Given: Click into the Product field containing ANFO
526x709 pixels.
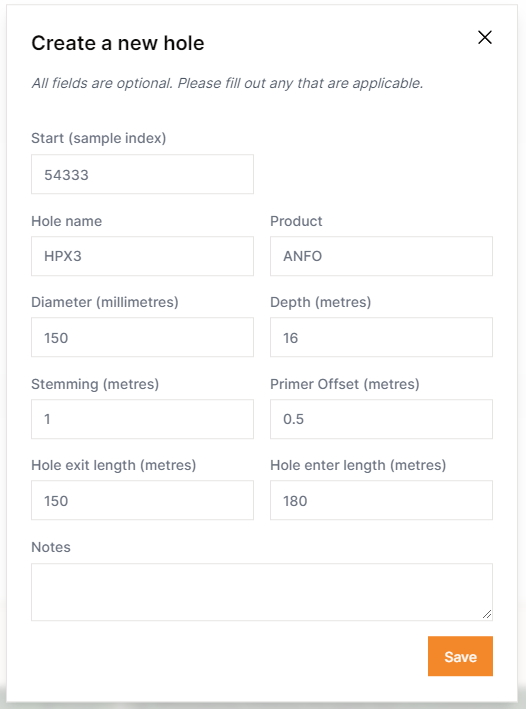Looking at the screenshot, I should 381,256.
